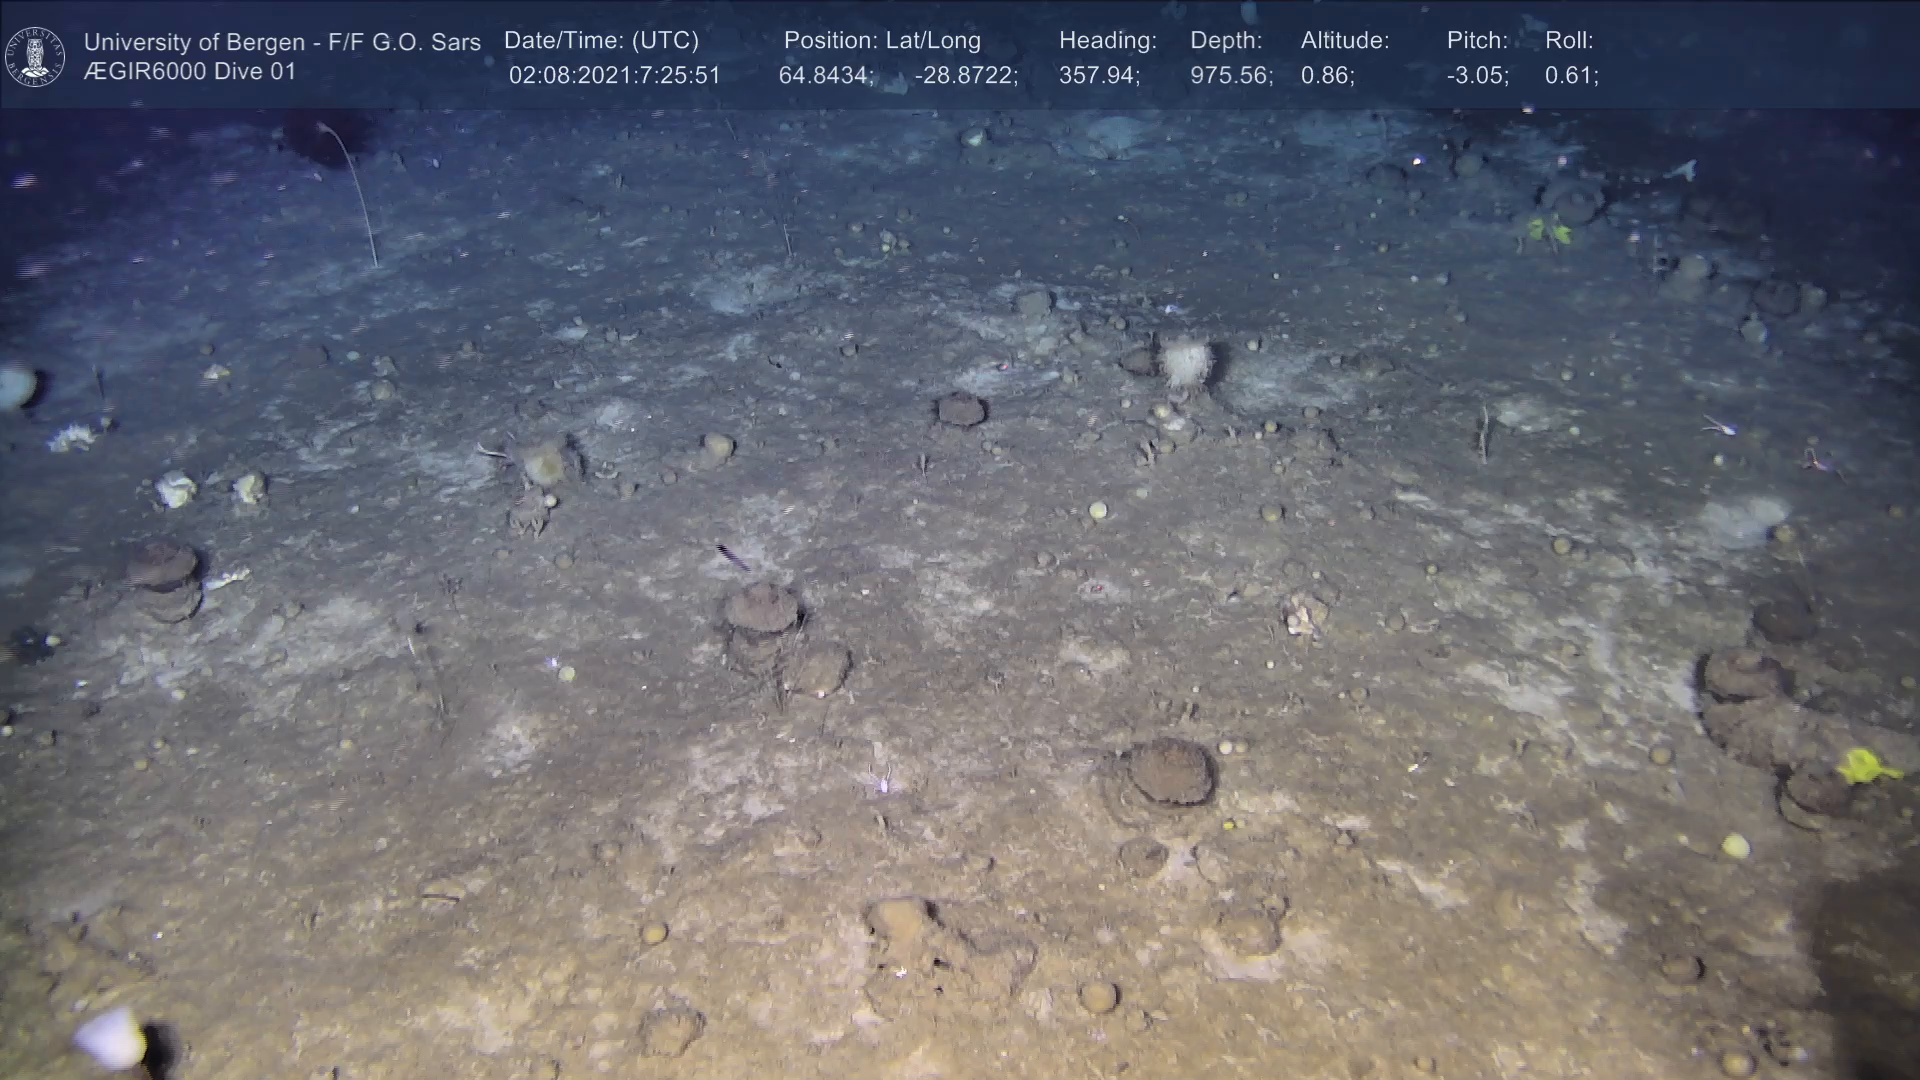Image resolution: width=1920 pixels, height=1080 pixels.
Task: Click the 'Heading:' label
Action: coord(1107,41)
